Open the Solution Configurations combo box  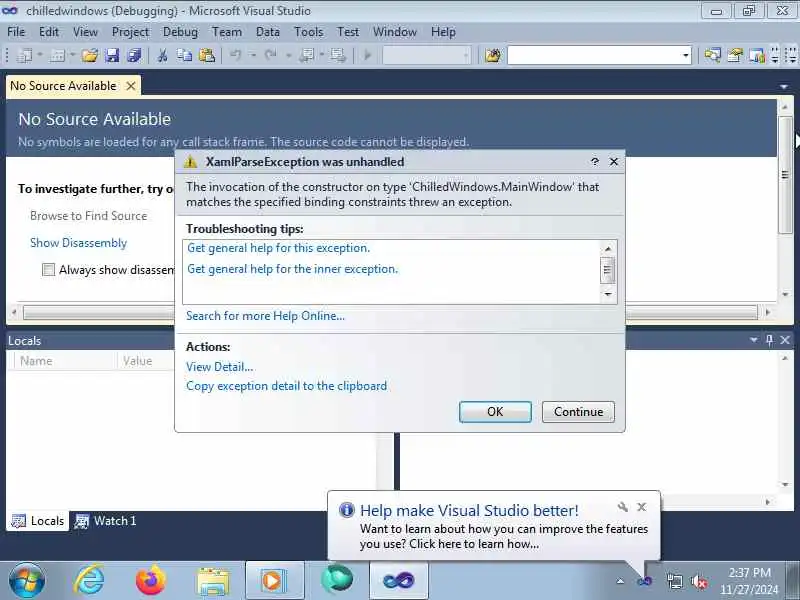tap(427, 55)
